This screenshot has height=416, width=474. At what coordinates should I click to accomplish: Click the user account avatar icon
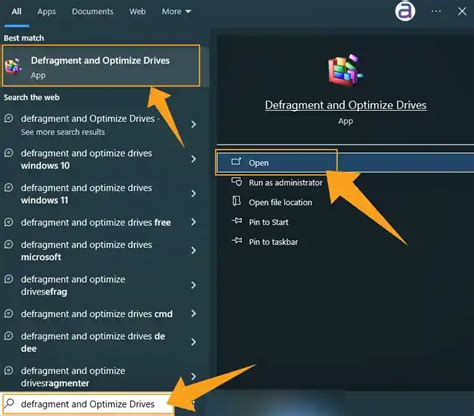[405, 11]
